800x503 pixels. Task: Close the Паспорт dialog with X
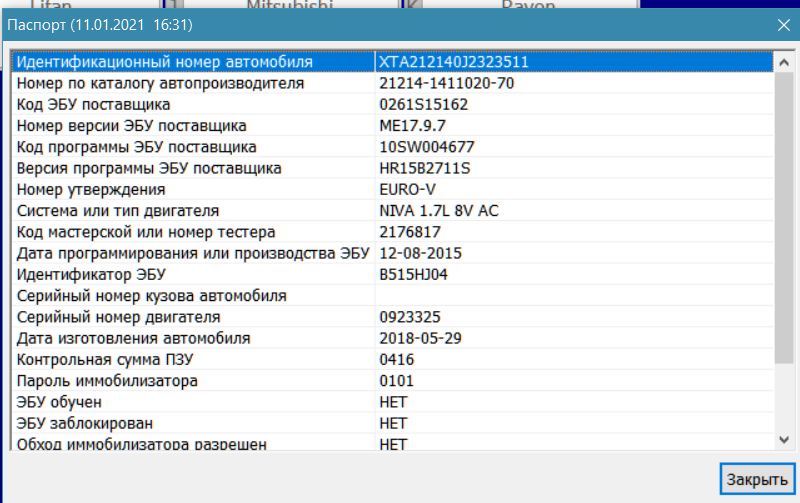(782, 23)
